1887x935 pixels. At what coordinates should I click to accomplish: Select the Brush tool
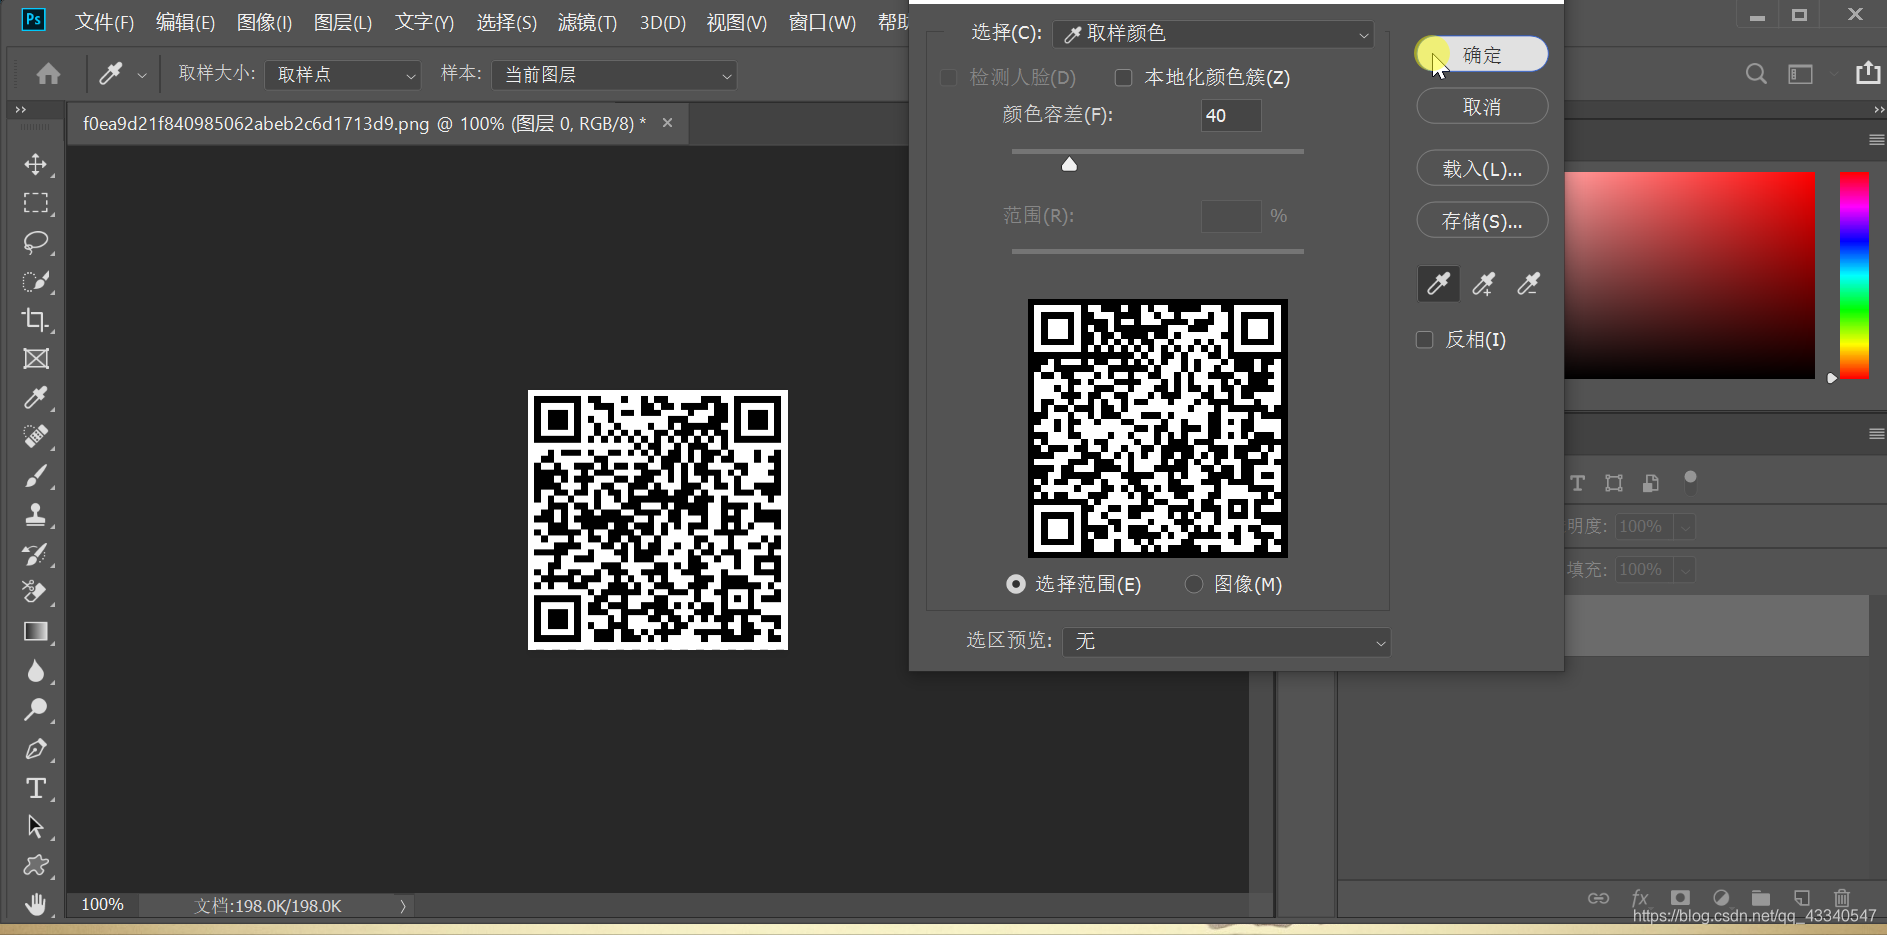pos(36,476)
